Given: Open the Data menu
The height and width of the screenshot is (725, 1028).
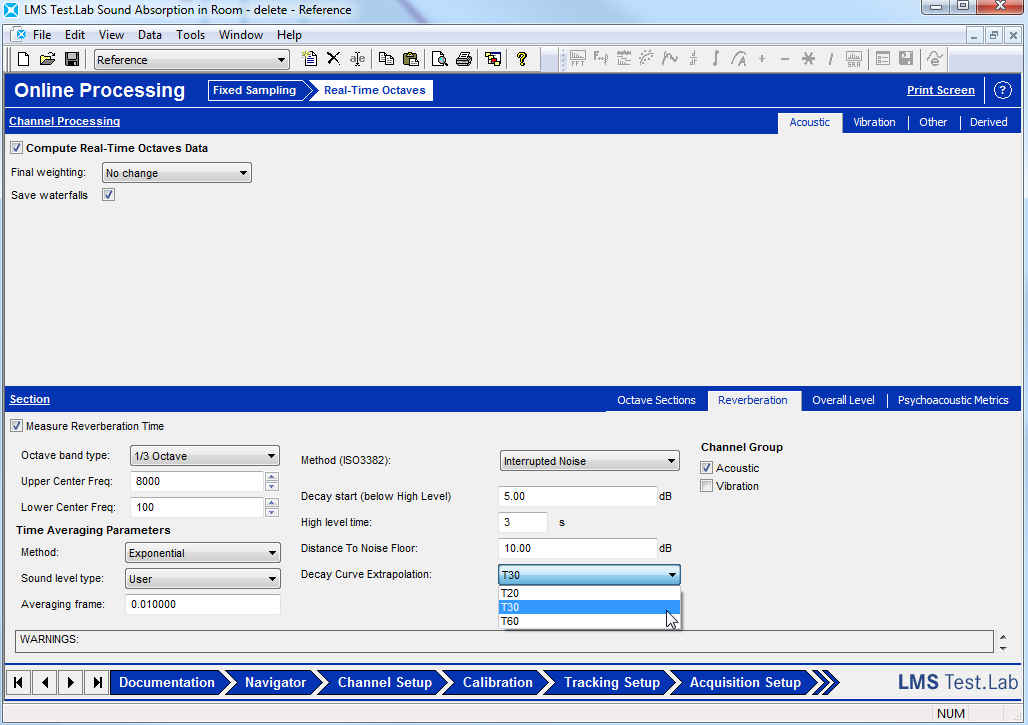Looking at the screenshot, I should (x=149, y=35).
